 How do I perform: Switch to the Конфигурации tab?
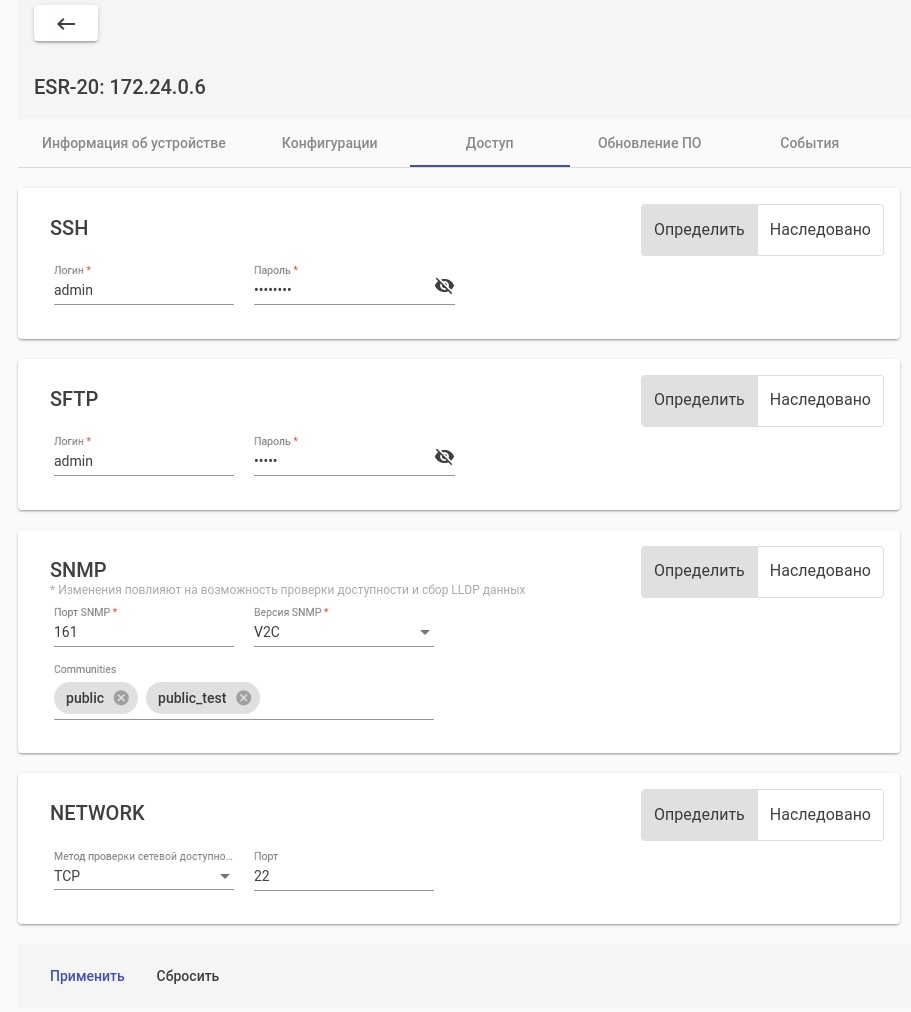329,143
